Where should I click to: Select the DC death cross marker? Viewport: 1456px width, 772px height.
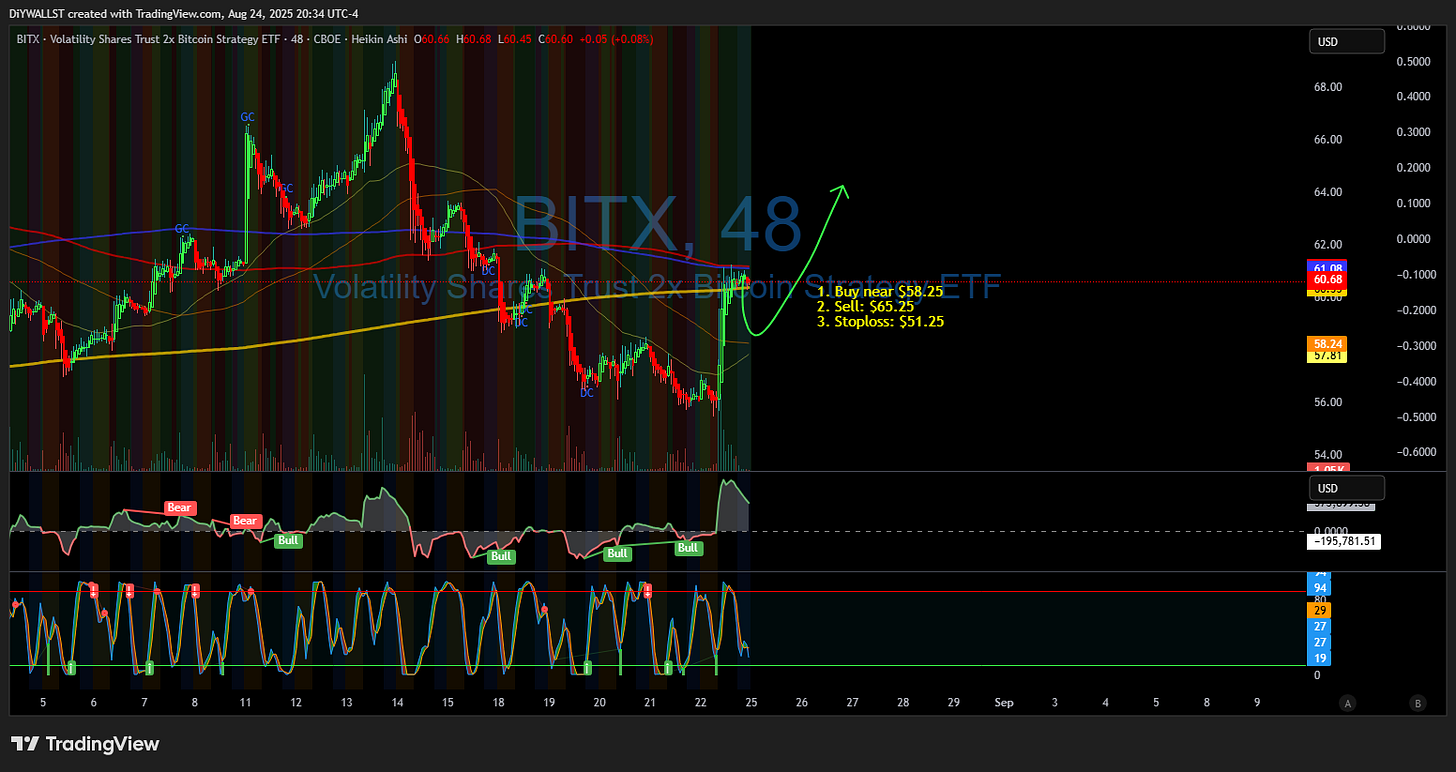586,393
